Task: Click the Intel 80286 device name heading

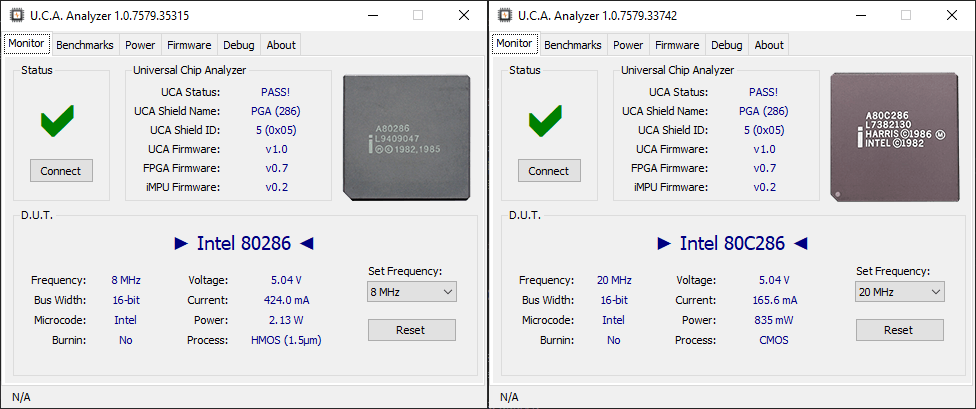Action: 244,243
